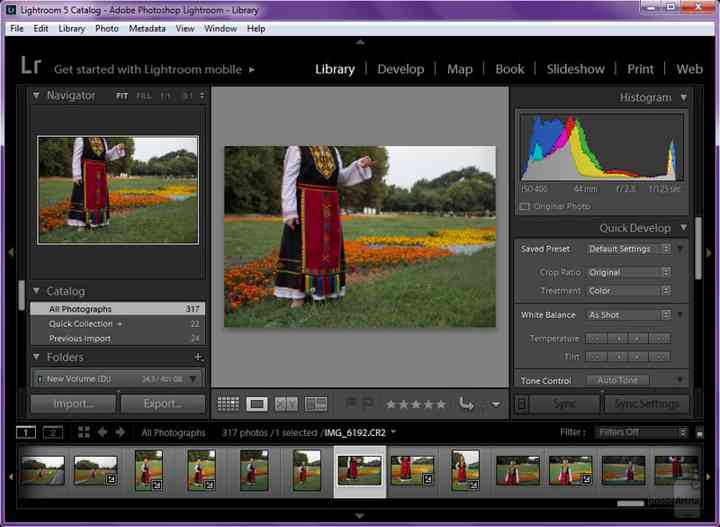The width and height of the screenshot is (720, 527).
Task: Switch to Survey view icon
Action: [x=316, y=404]
